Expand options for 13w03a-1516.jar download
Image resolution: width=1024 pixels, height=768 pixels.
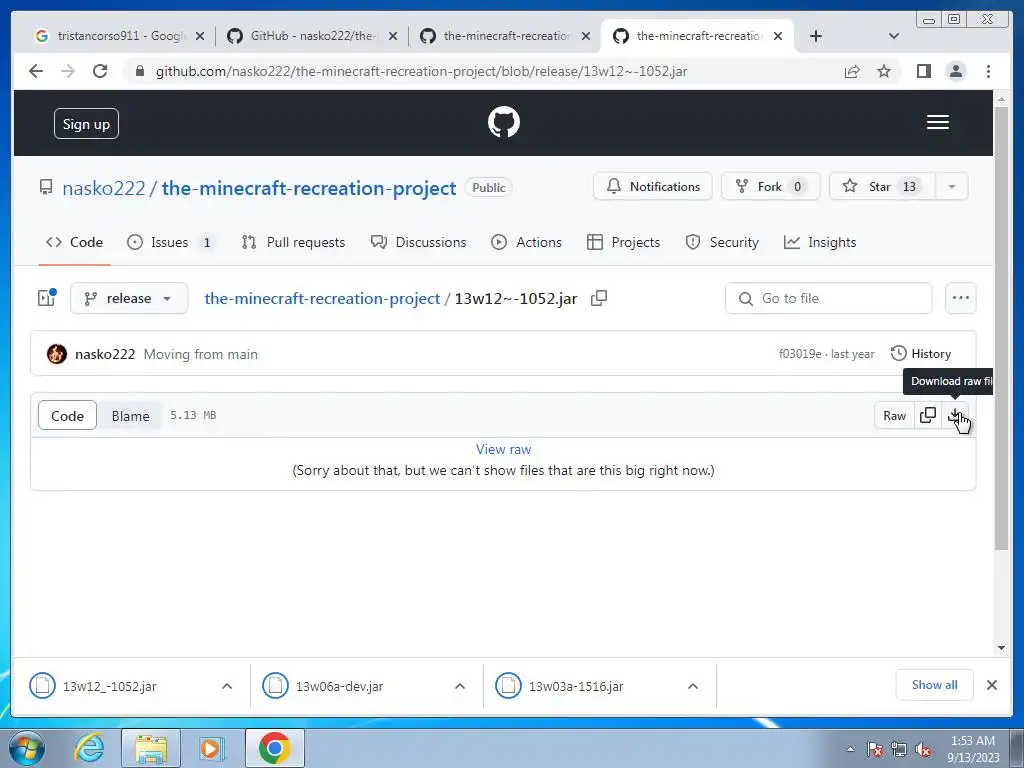pyautogui.click(x=693, y=686)
